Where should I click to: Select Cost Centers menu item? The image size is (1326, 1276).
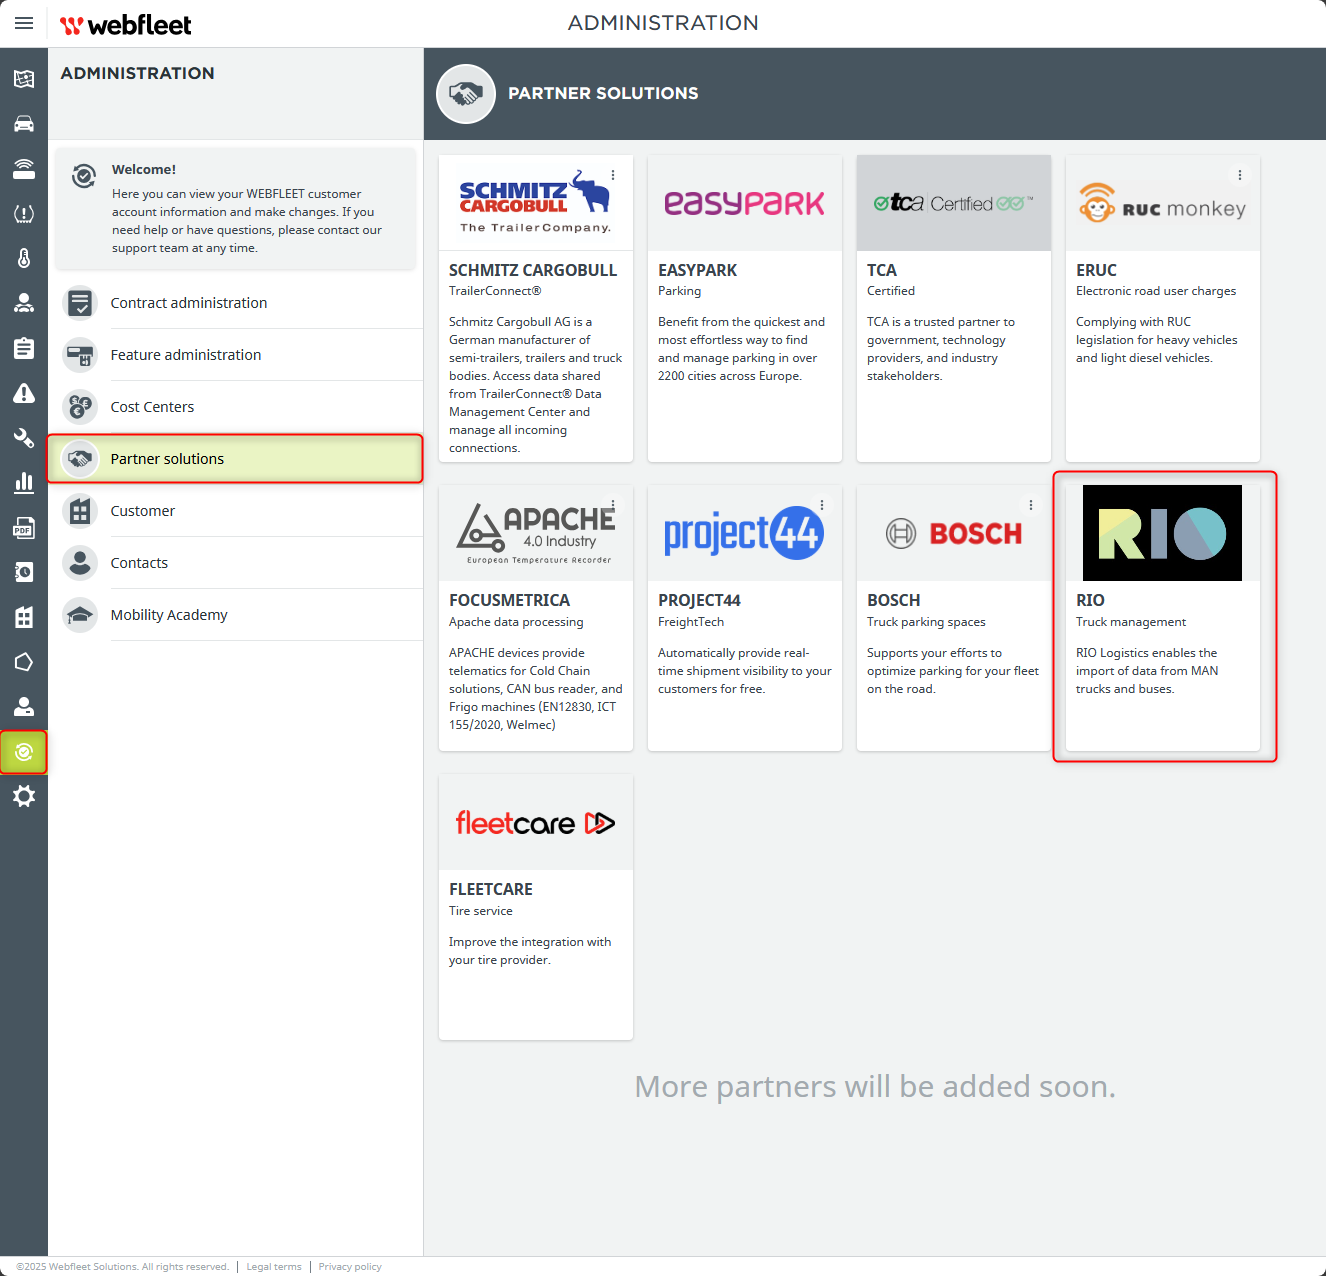click(236, 407)
